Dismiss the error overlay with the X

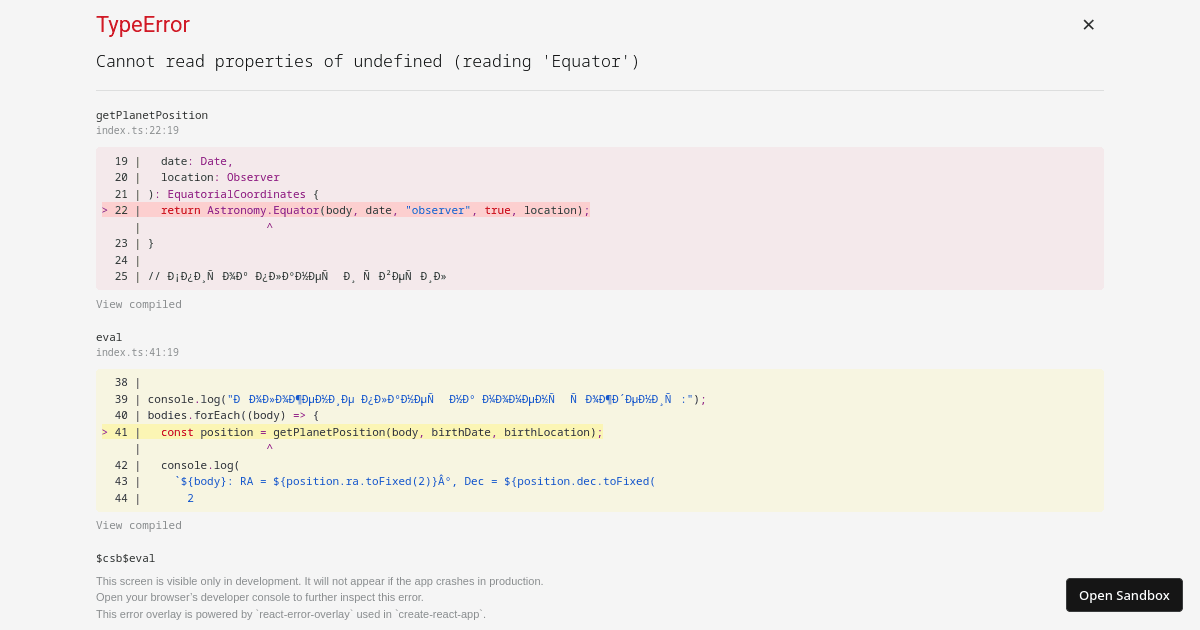pos(1088,24)
